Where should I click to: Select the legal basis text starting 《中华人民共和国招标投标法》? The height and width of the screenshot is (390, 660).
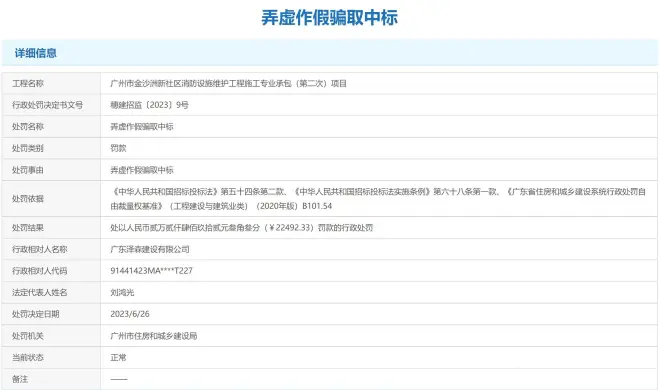(378, 199)
